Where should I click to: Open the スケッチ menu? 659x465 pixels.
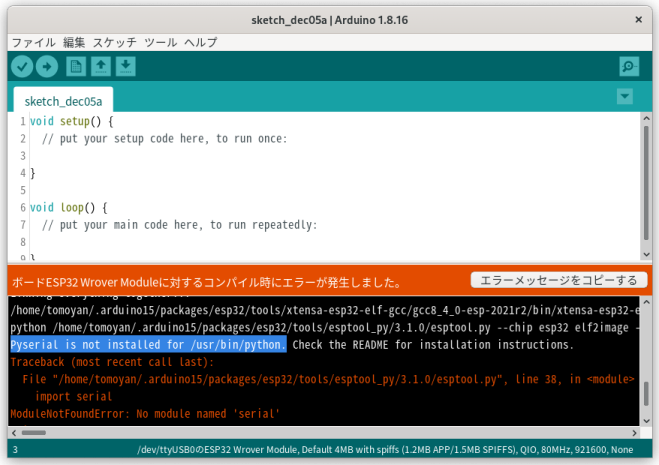click(115, 42)
